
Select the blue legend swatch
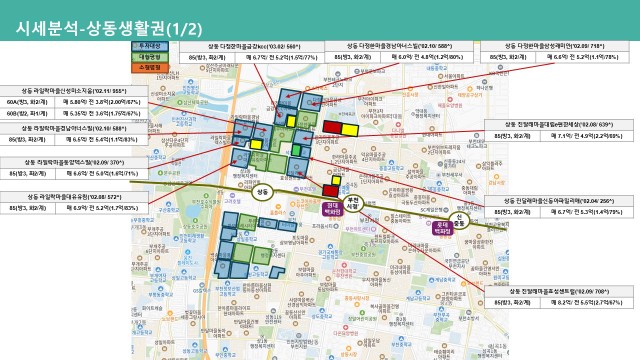click(149, 46)
